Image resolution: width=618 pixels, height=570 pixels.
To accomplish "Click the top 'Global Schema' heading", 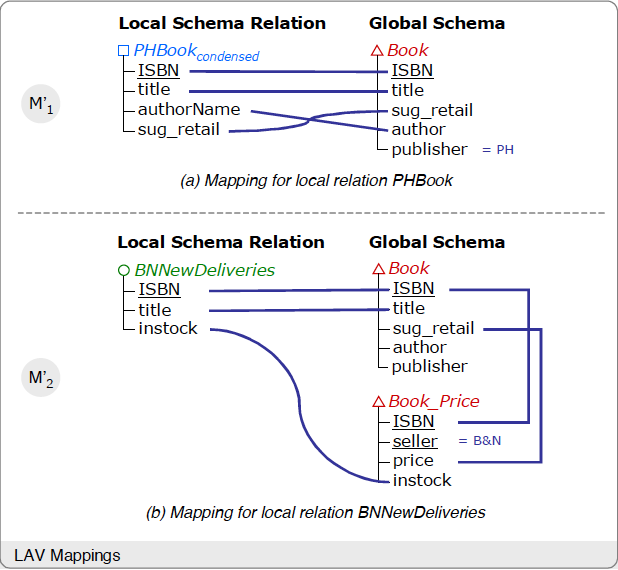I will (x=437, y=23).
